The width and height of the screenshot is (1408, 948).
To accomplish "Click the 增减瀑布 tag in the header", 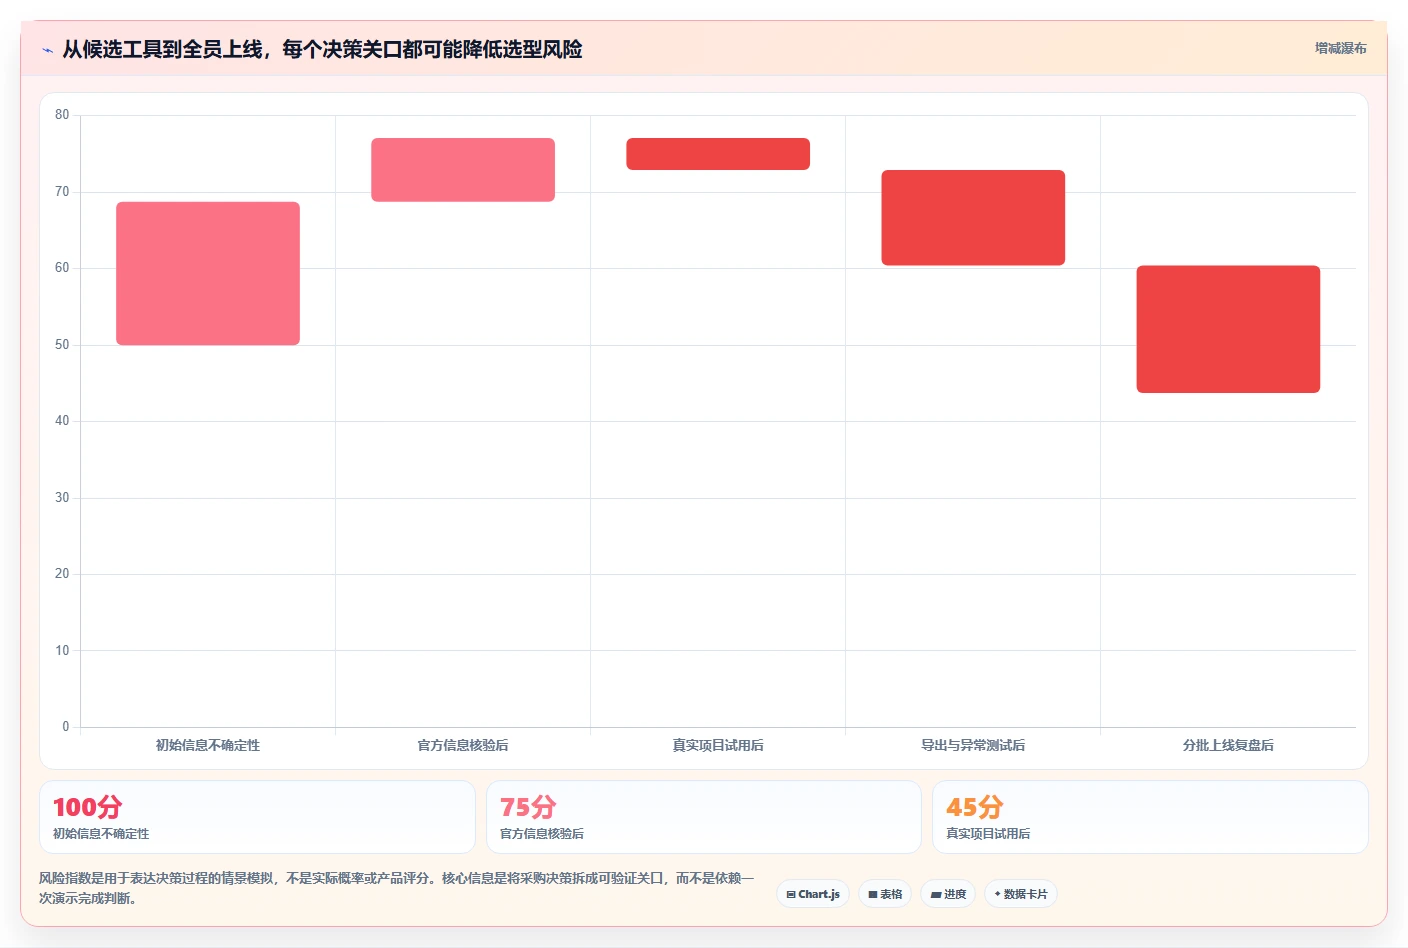I will click(1340, 48).
